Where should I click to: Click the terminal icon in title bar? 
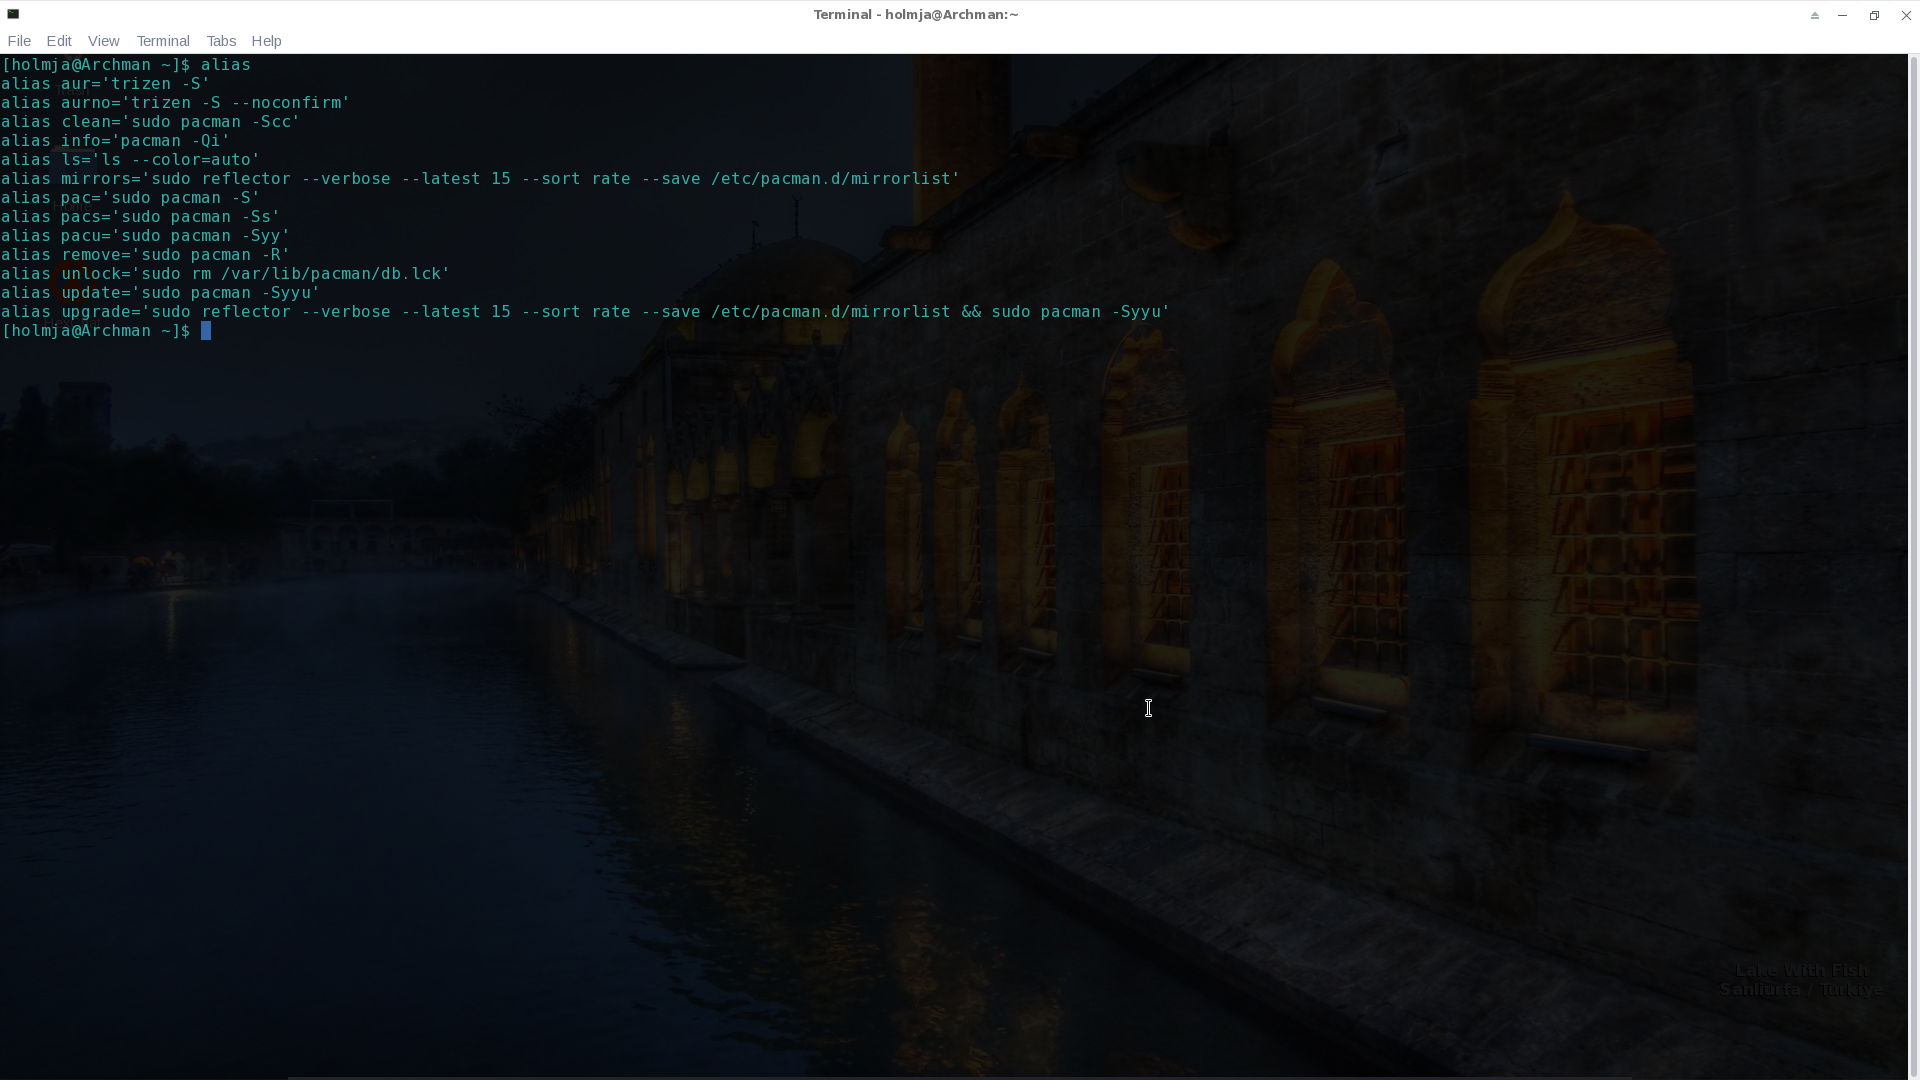(x=13, y=14)
